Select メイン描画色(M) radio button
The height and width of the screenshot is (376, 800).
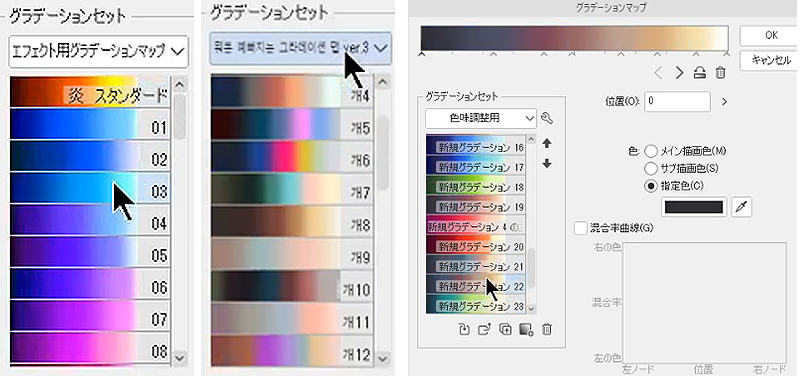[x=651, y=151]
